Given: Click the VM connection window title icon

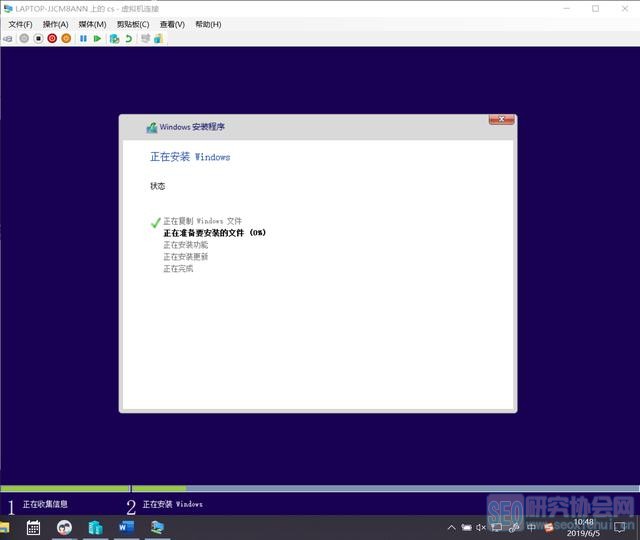Looking at the screenshot, I should pyautogui.click(x=8, y=9).
